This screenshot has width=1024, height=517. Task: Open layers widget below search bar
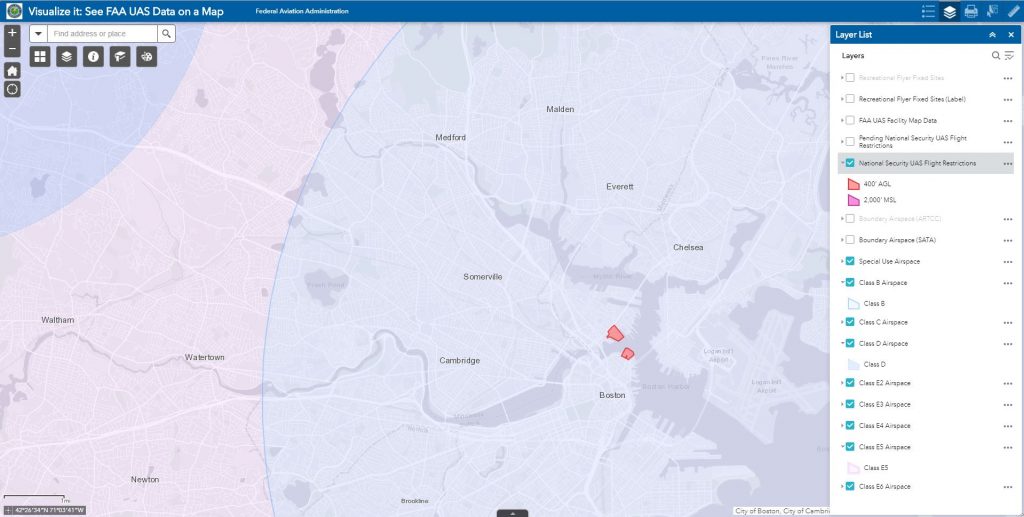(x=67, y=57)
